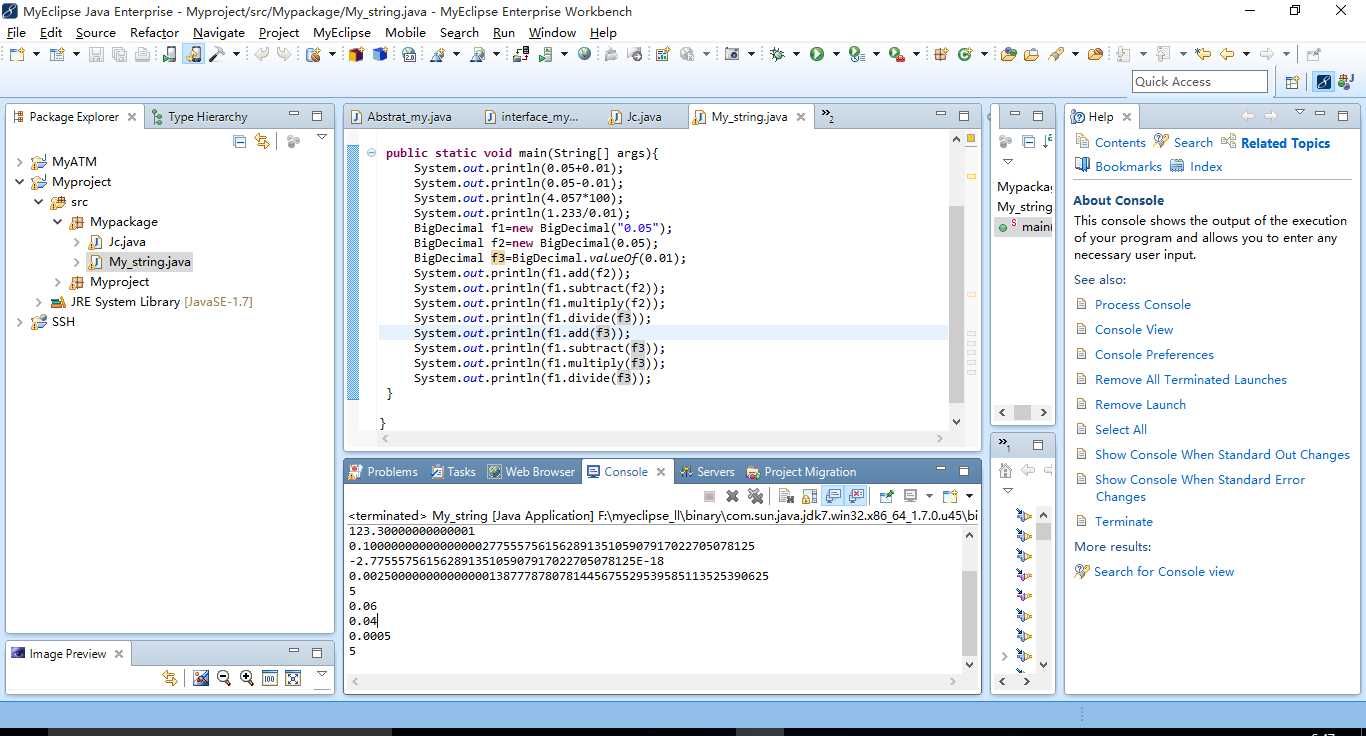
Task: Open the Refactor menu
Action: point(154,32)
